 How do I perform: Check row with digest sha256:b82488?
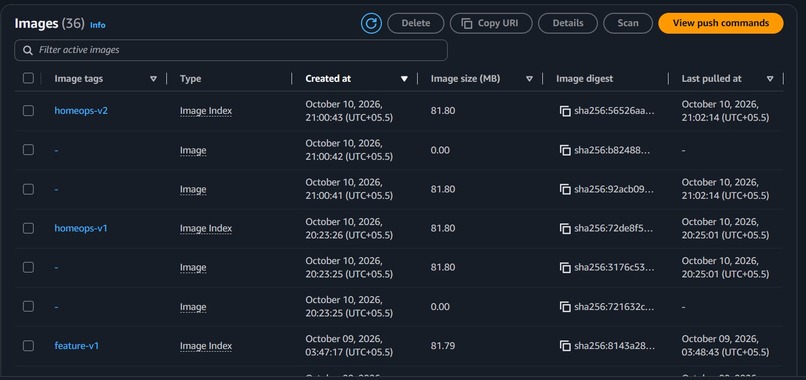tap(28, 150)
